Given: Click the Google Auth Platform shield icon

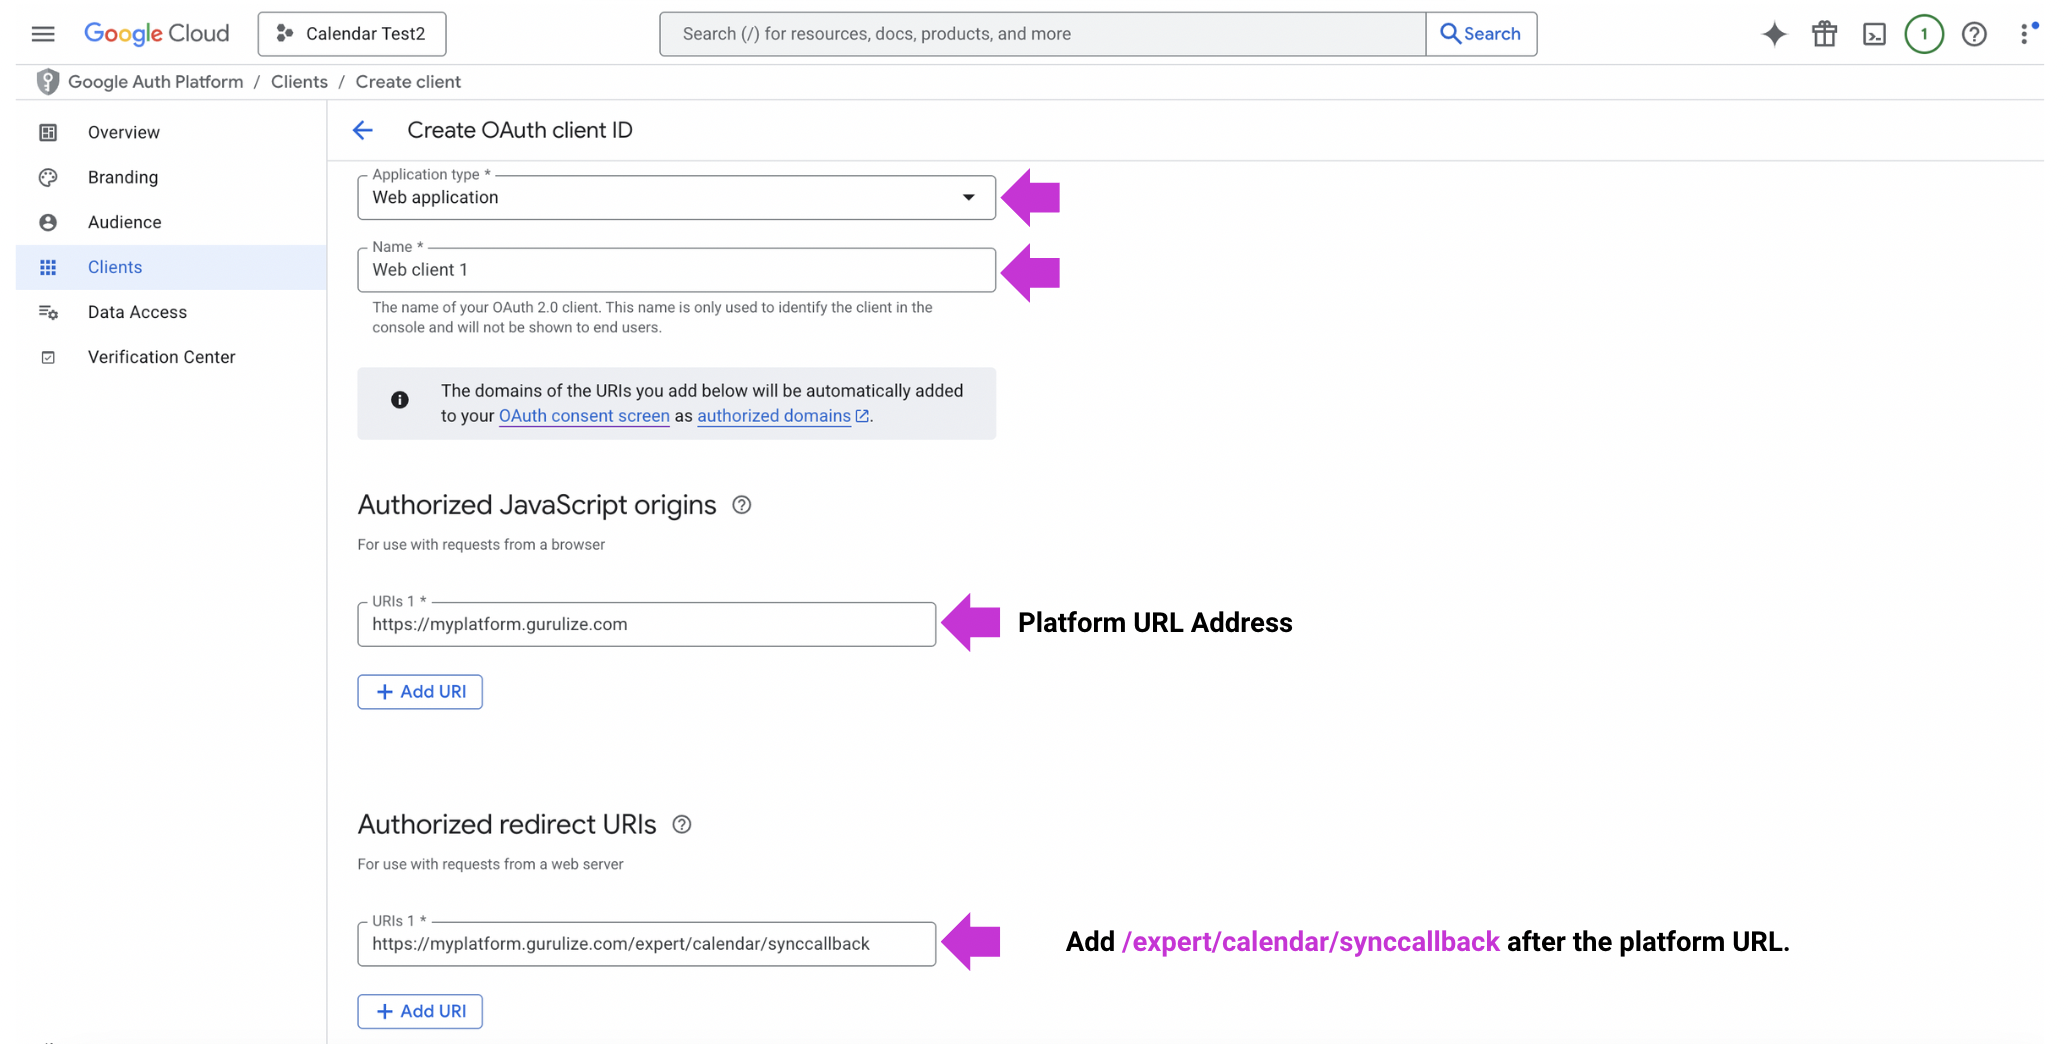Looking at the screenshot, I should tap(47, 82).
